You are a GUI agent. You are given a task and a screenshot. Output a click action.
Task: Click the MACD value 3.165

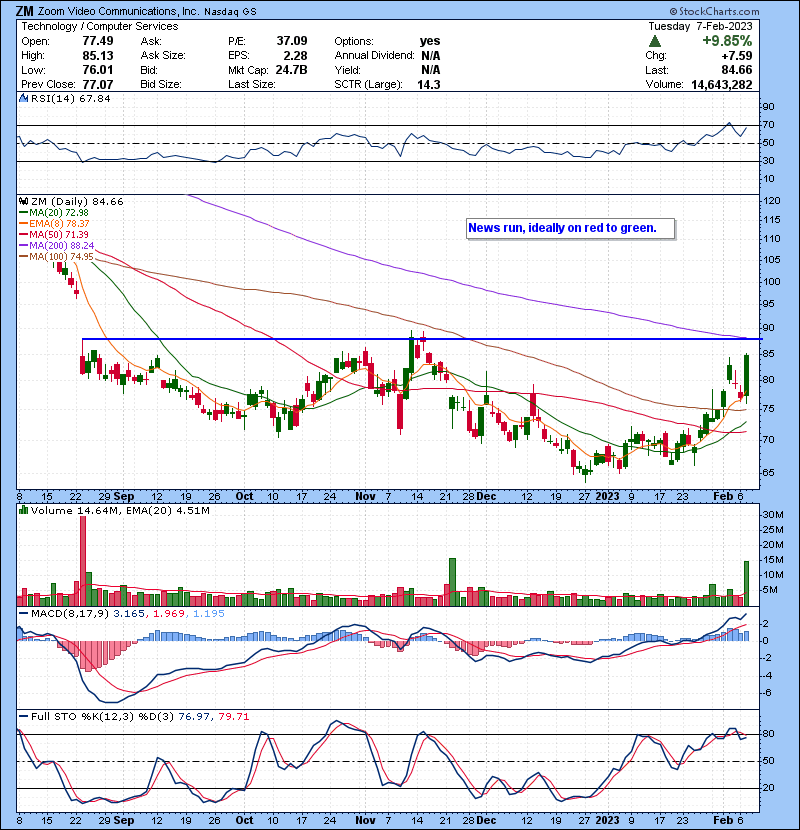(129, 614)
